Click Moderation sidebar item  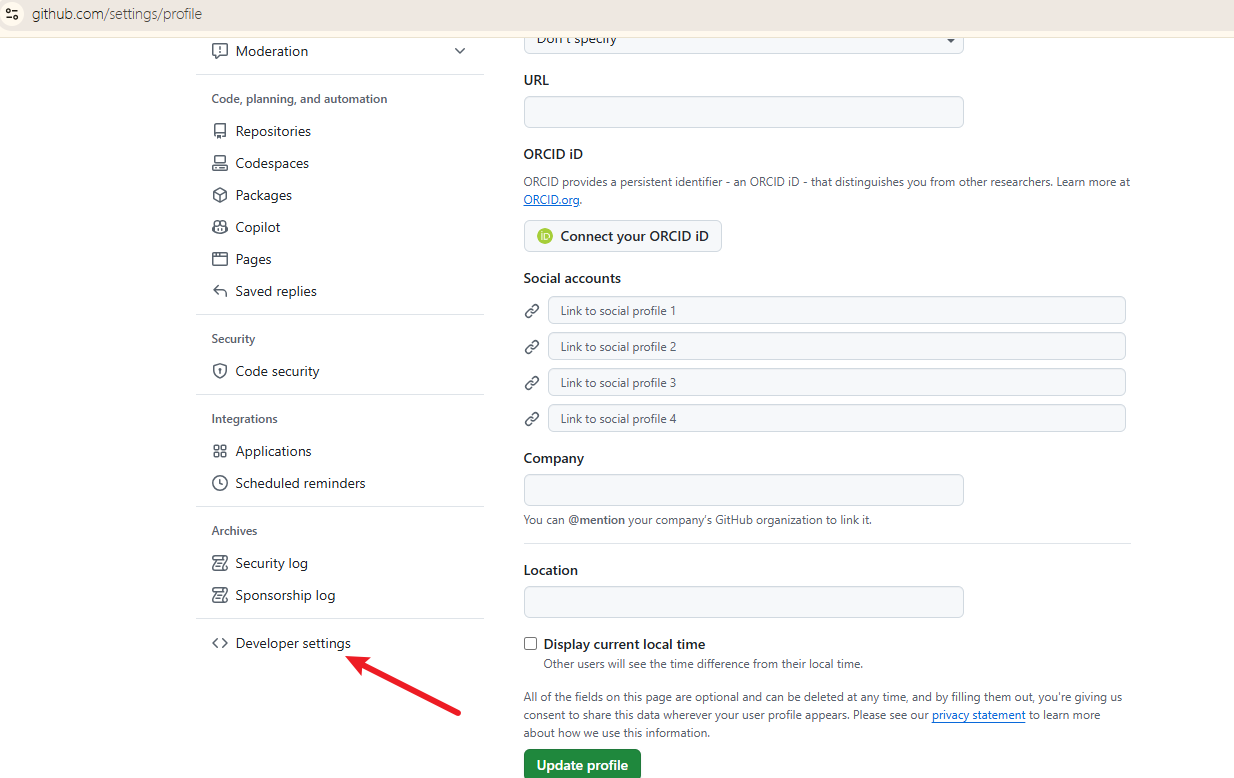coord(340,51)
